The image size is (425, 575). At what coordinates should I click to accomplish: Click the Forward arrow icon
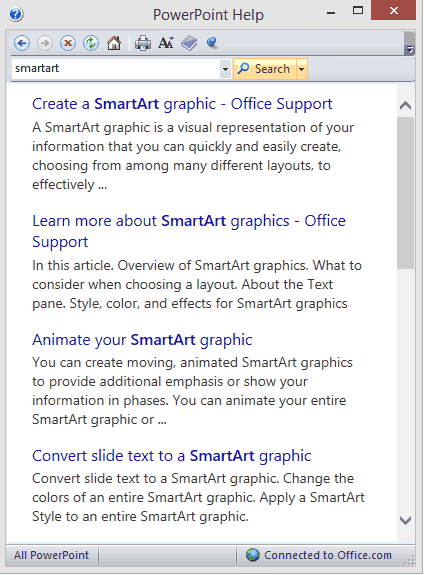pyautogui.click(x=45, y=43)
